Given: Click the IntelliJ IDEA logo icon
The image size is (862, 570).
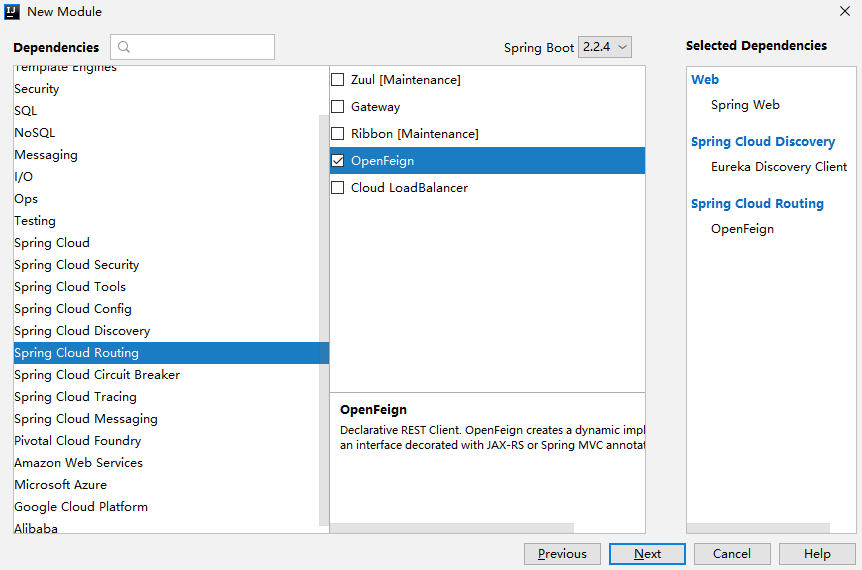Looking at the screenshot, I should pyautogui.click(x=12, y=12).
